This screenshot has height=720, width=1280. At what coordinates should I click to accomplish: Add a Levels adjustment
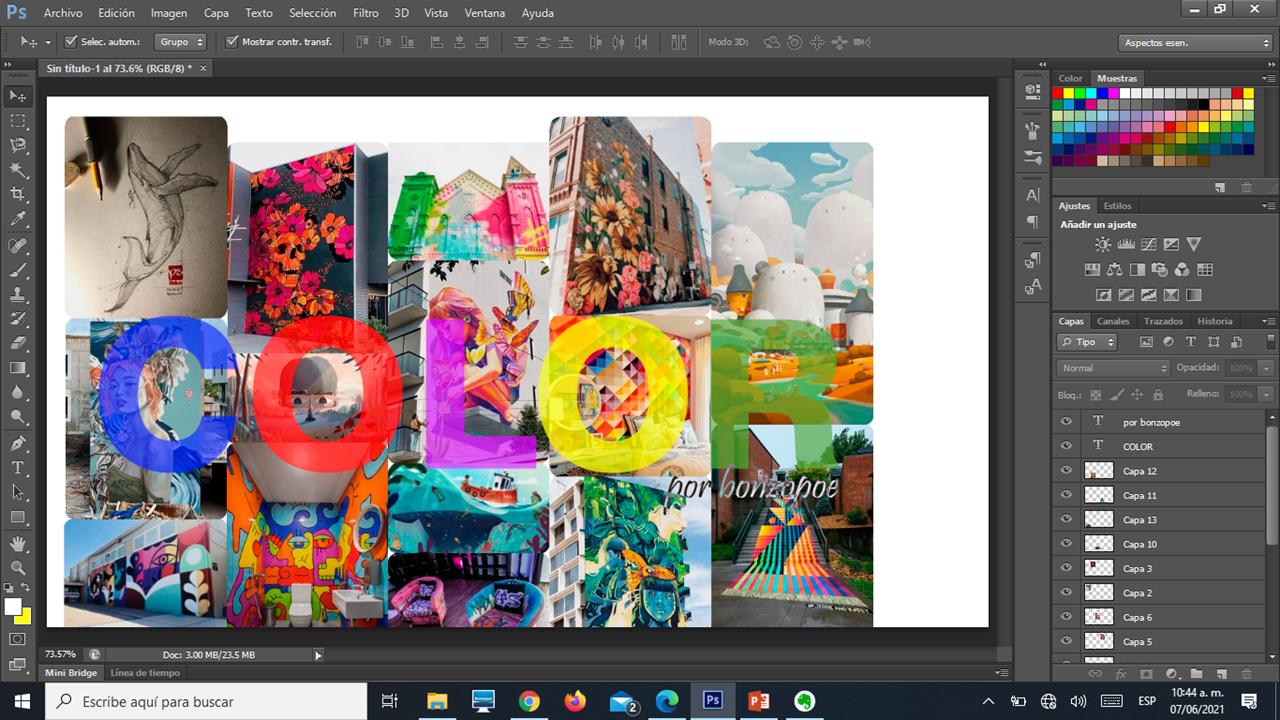(1125, 244)
